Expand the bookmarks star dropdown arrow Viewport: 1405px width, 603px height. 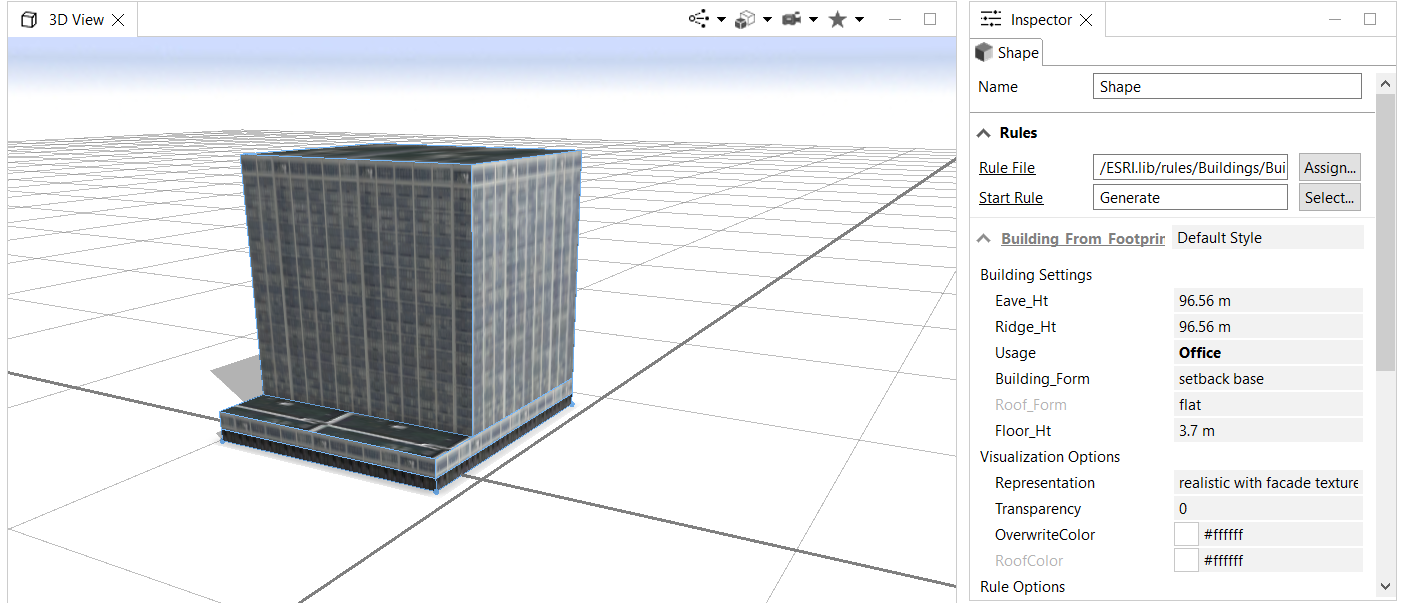pos(859,20)
